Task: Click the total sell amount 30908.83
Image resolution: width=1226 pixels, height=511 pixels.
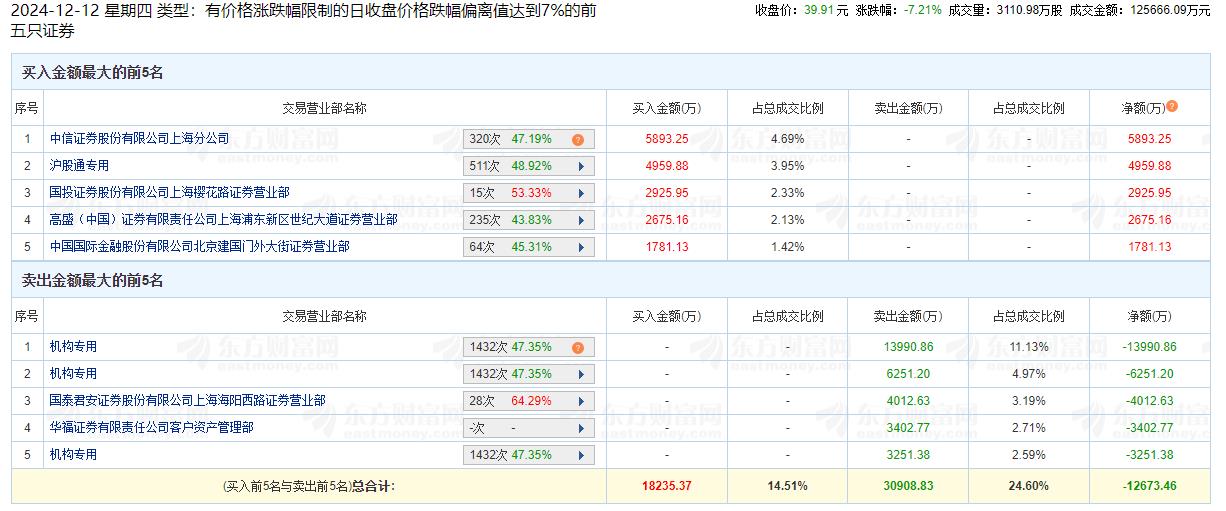Action: pos(908,486)
